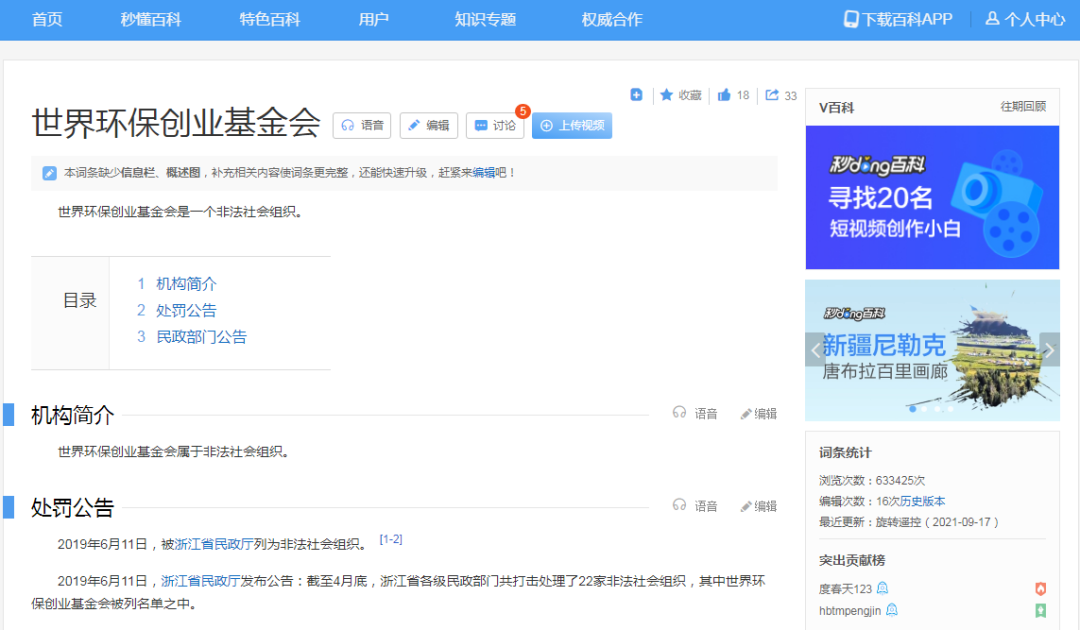Jump to 民政部门公告 in table of contents
Screen dimensions: 1080x630
coord(201,337)
